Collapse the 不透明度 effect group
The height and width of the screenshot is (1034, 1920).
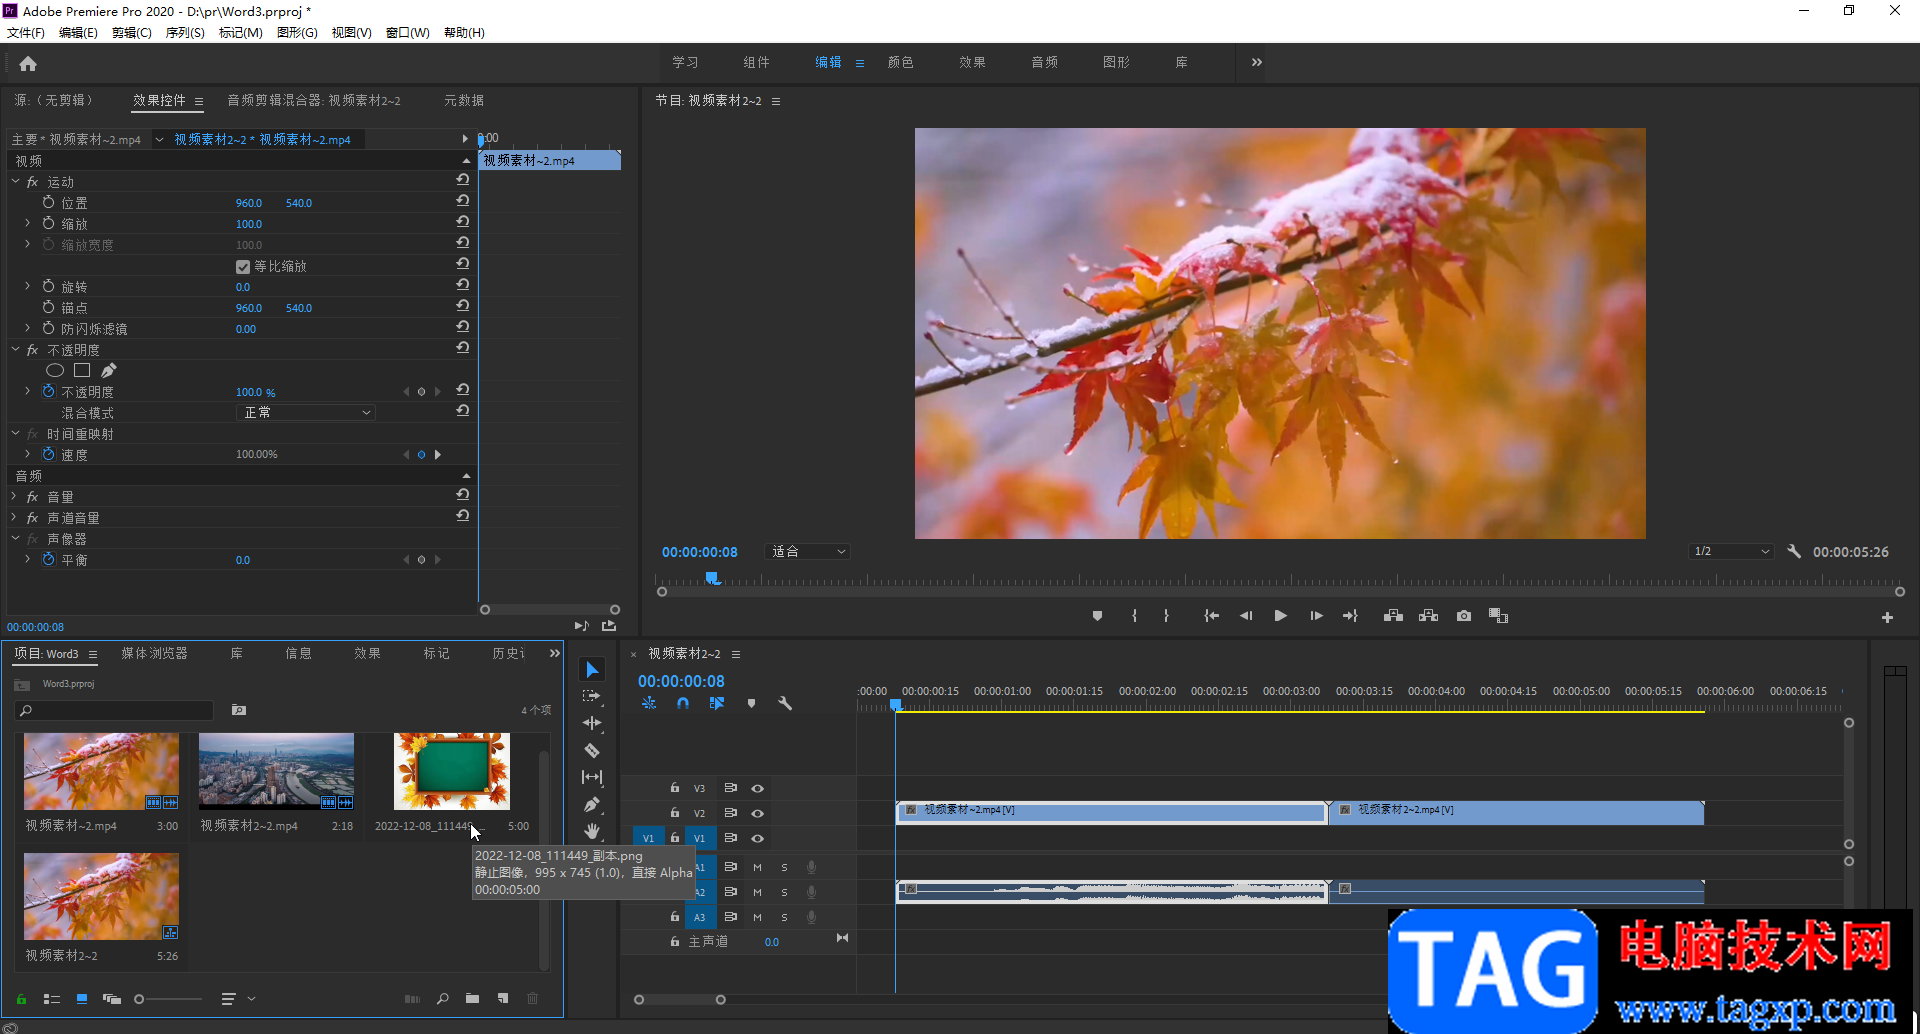[16, 349]
